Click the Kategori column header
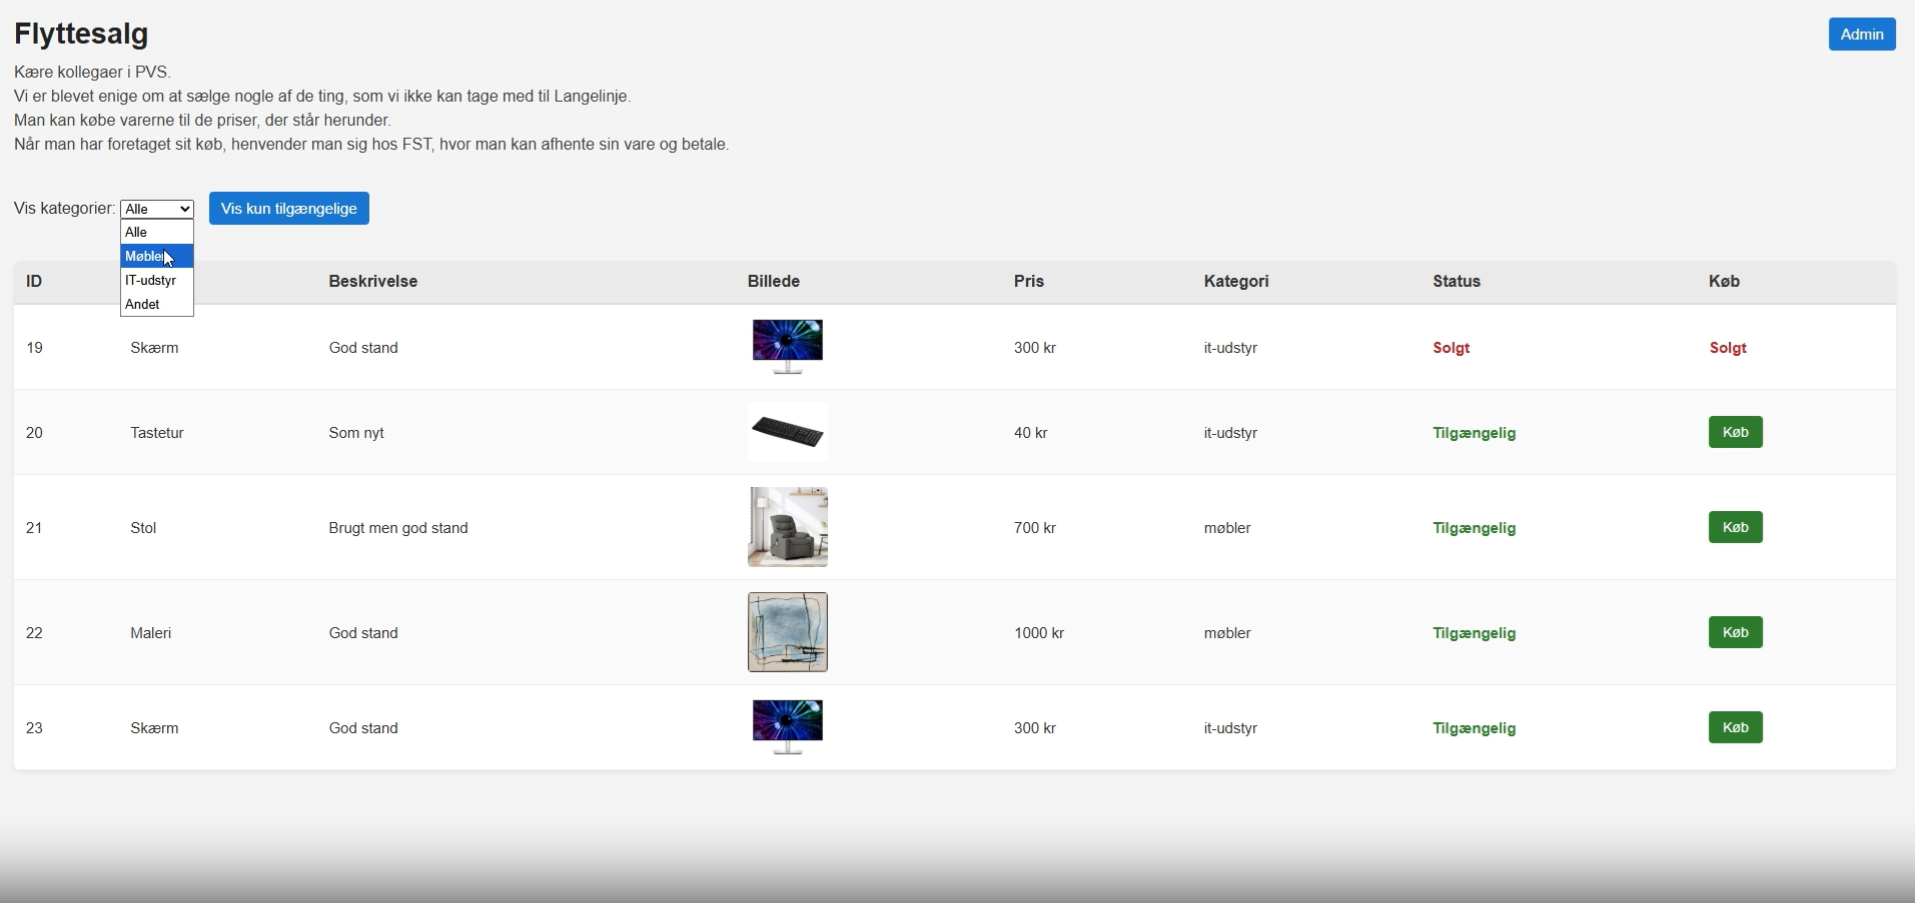1915x903 pixels. pyautogui.click(x=1236, y=282)
